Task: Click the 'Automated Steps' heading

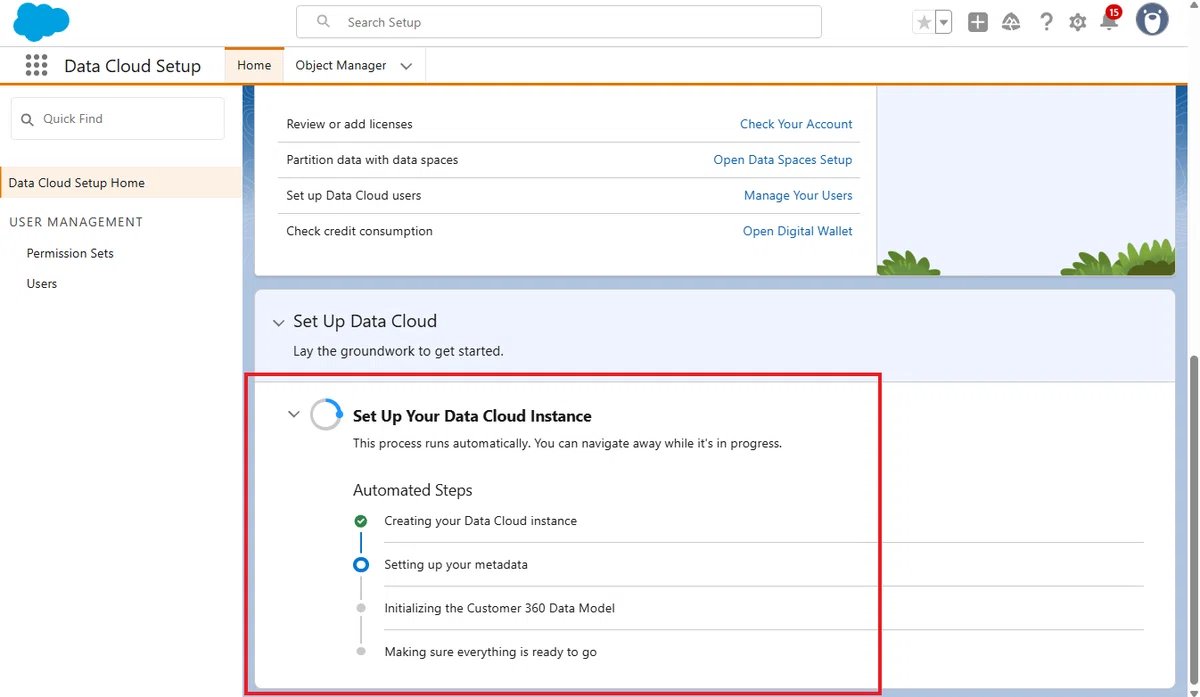Action: [x=412, y=490]
